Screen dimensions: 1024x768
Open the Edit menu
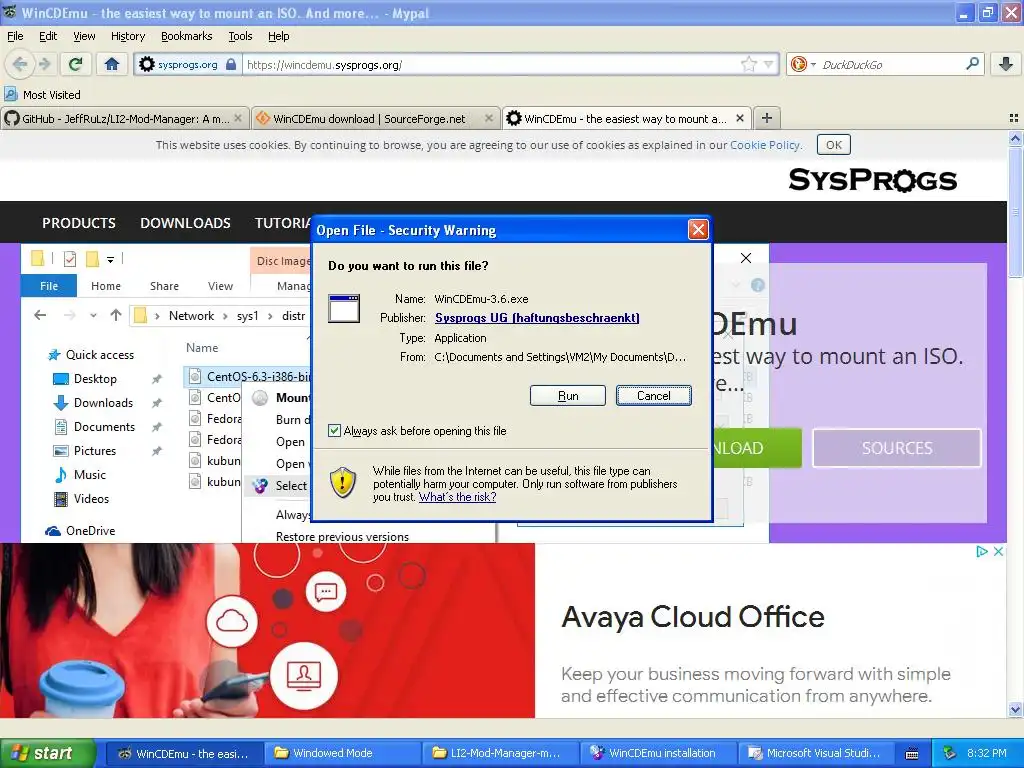point(48,36)
